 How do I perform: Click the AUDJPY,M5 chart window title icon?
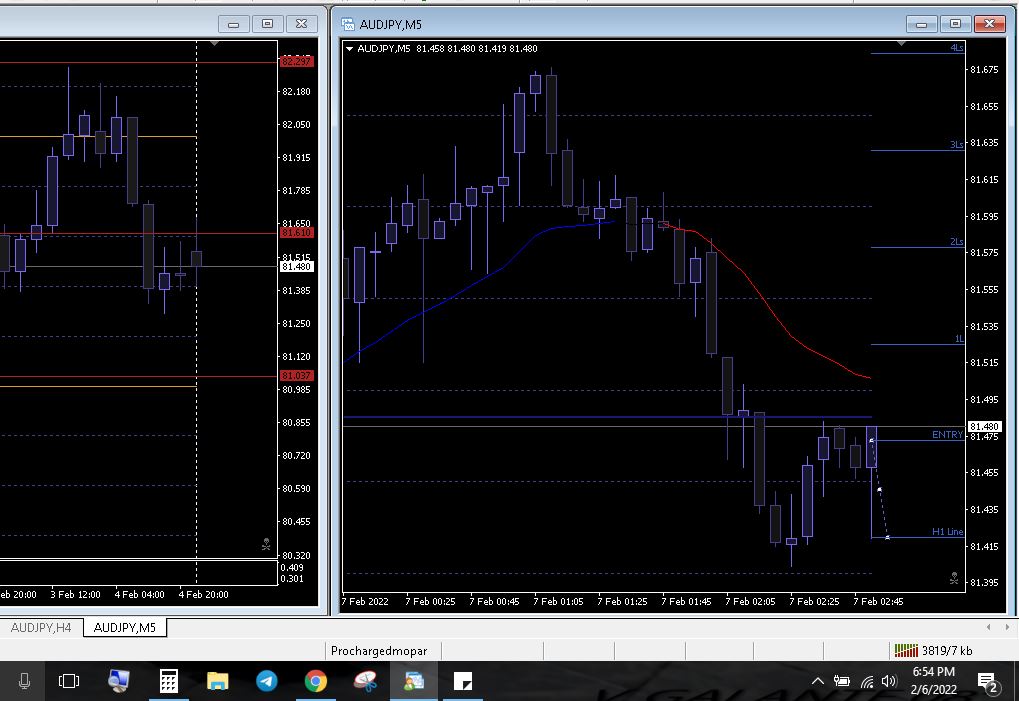pyautogui.click(x=348, y=24)
